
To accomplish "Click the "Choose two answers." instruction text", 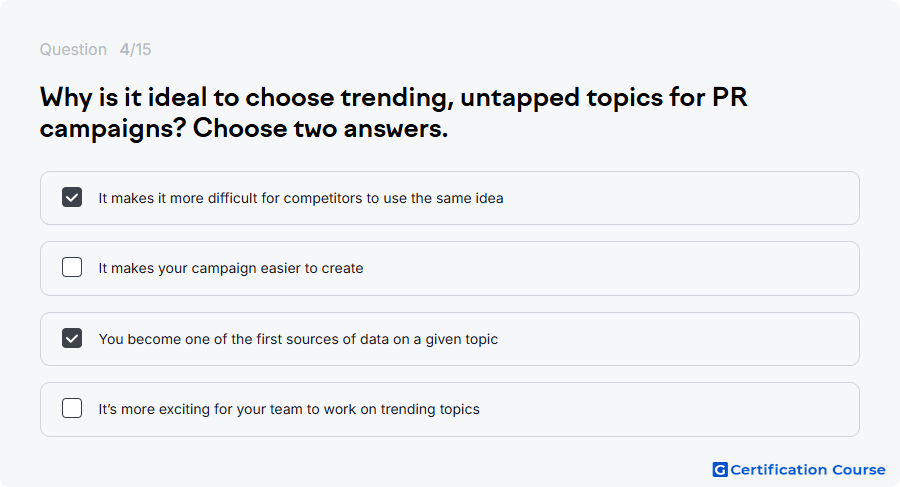I will (320, 128).
